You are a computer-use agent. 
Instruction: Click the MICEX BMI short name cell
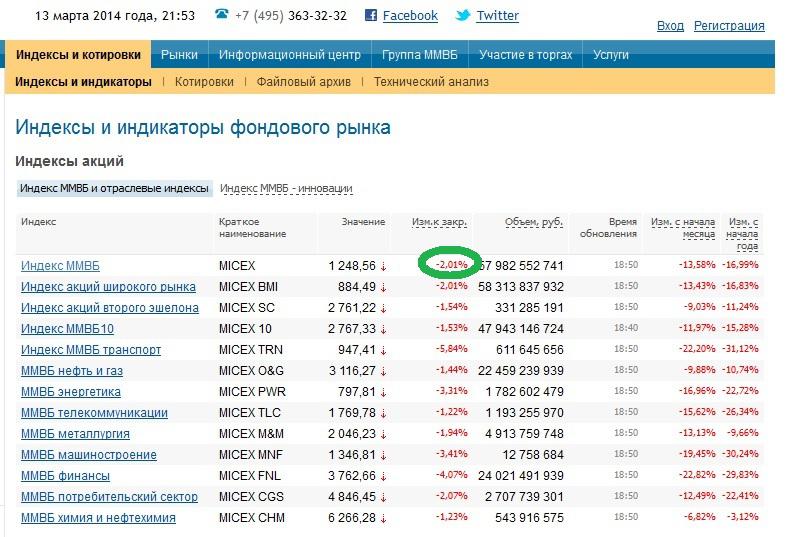(x=248, y=287)
